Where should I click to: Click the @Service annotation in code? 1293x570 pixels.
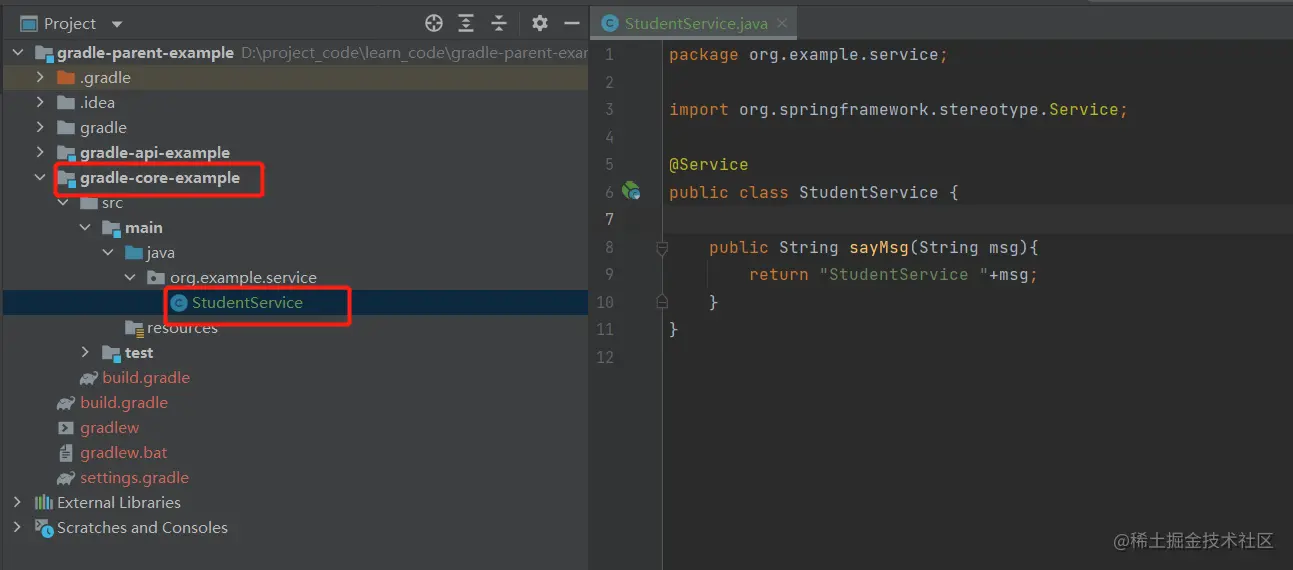point(709,164)
